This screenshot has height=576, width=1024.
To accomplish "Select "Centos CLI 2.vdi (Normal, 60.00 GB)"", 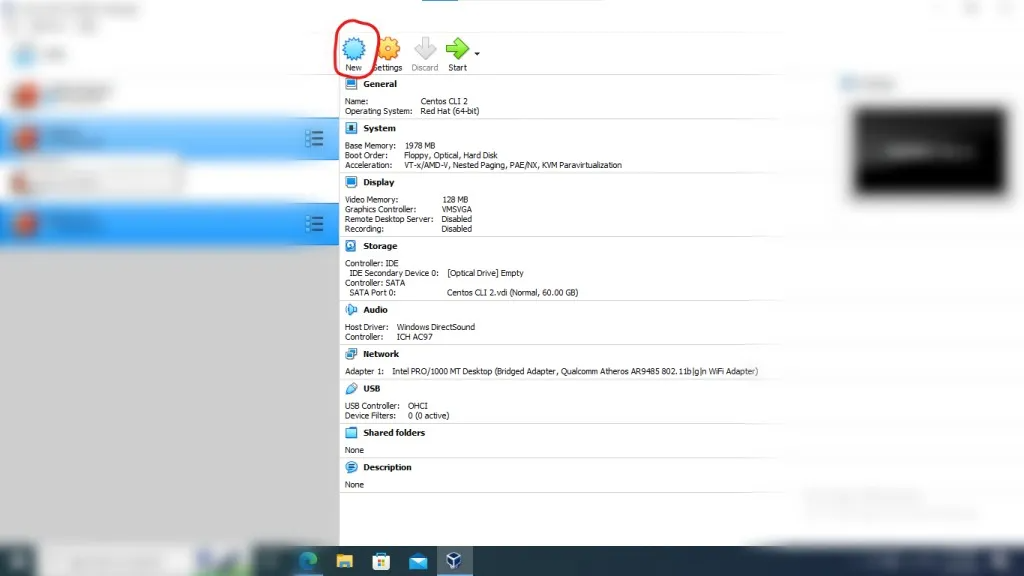I will [x=513, y=293].
